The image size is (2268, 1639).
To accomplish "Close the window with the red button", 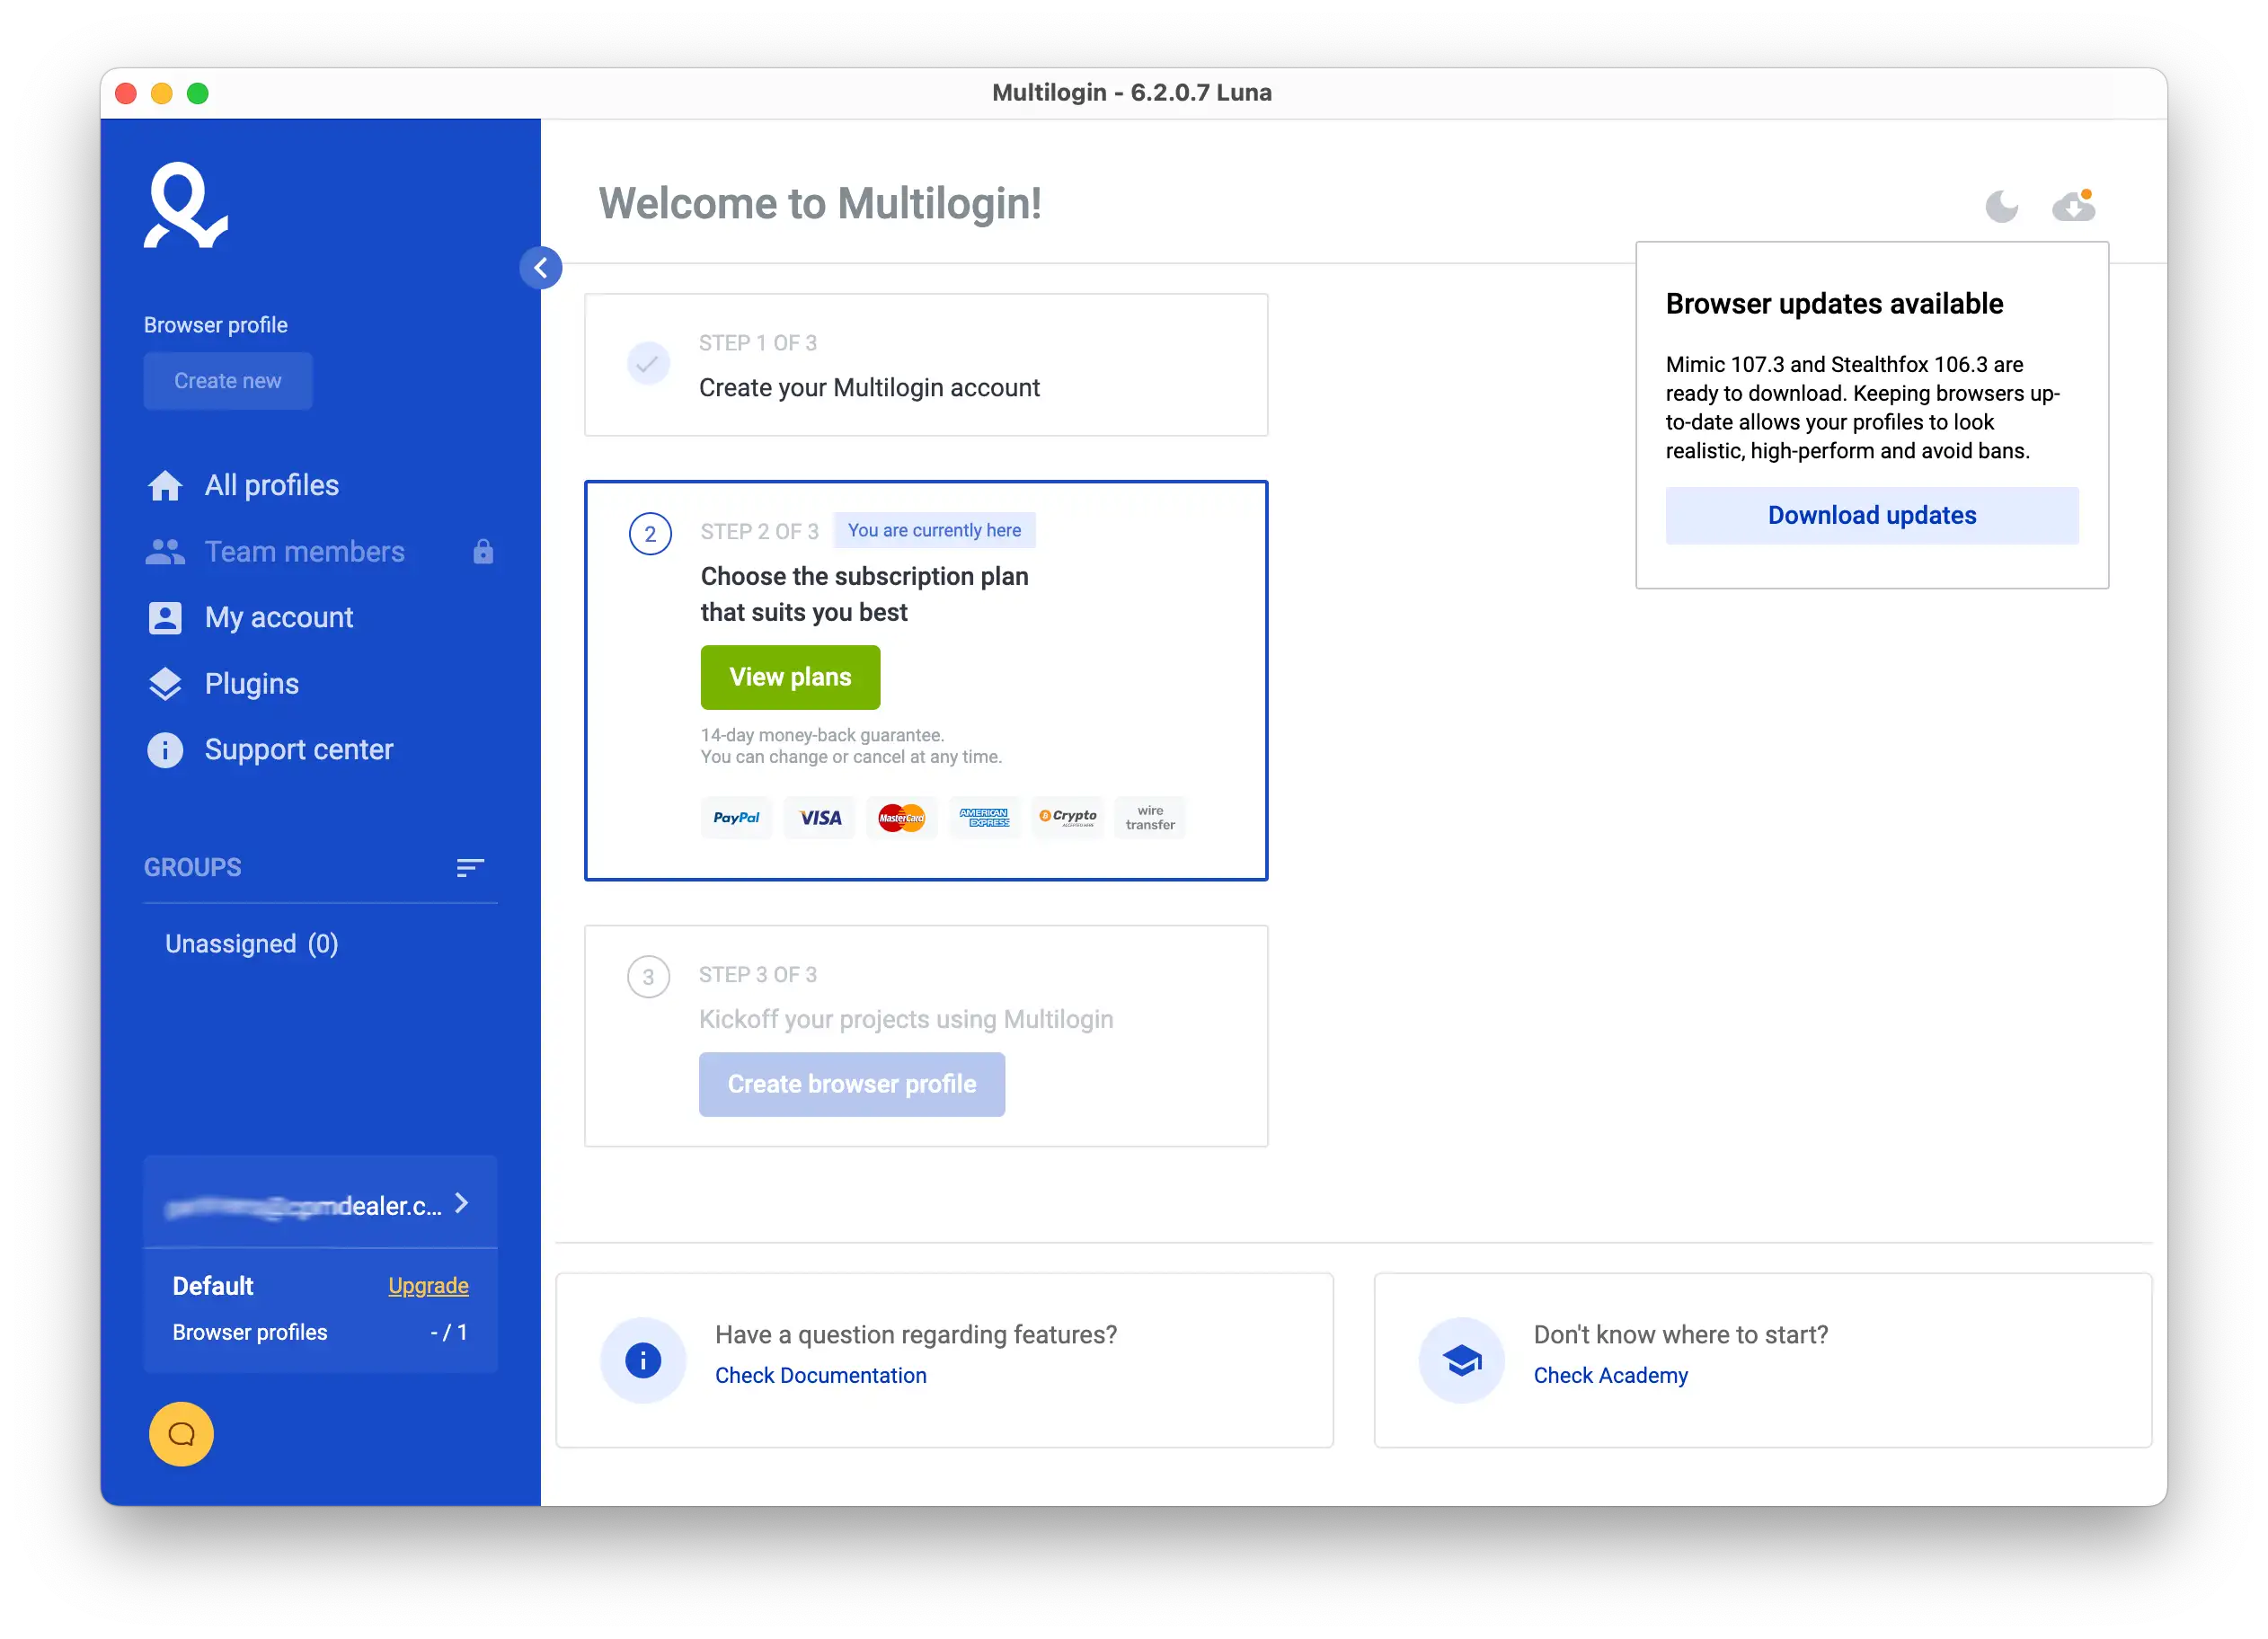I will pyautogui.click(x=126, y=93).
